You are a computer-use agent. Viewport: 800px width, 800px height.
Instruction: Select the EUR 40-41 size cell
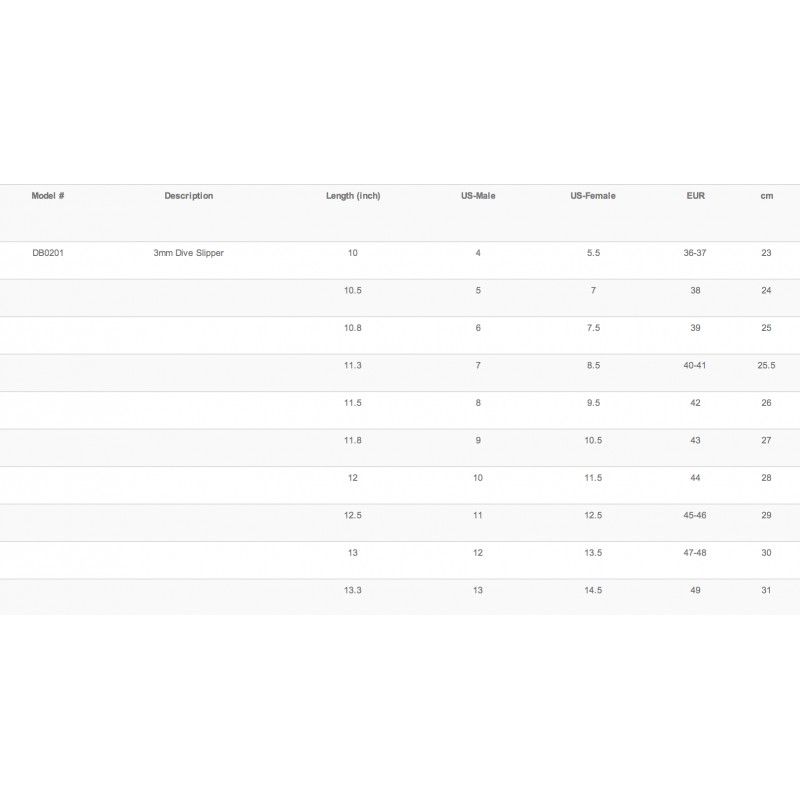tap(695, 366)
